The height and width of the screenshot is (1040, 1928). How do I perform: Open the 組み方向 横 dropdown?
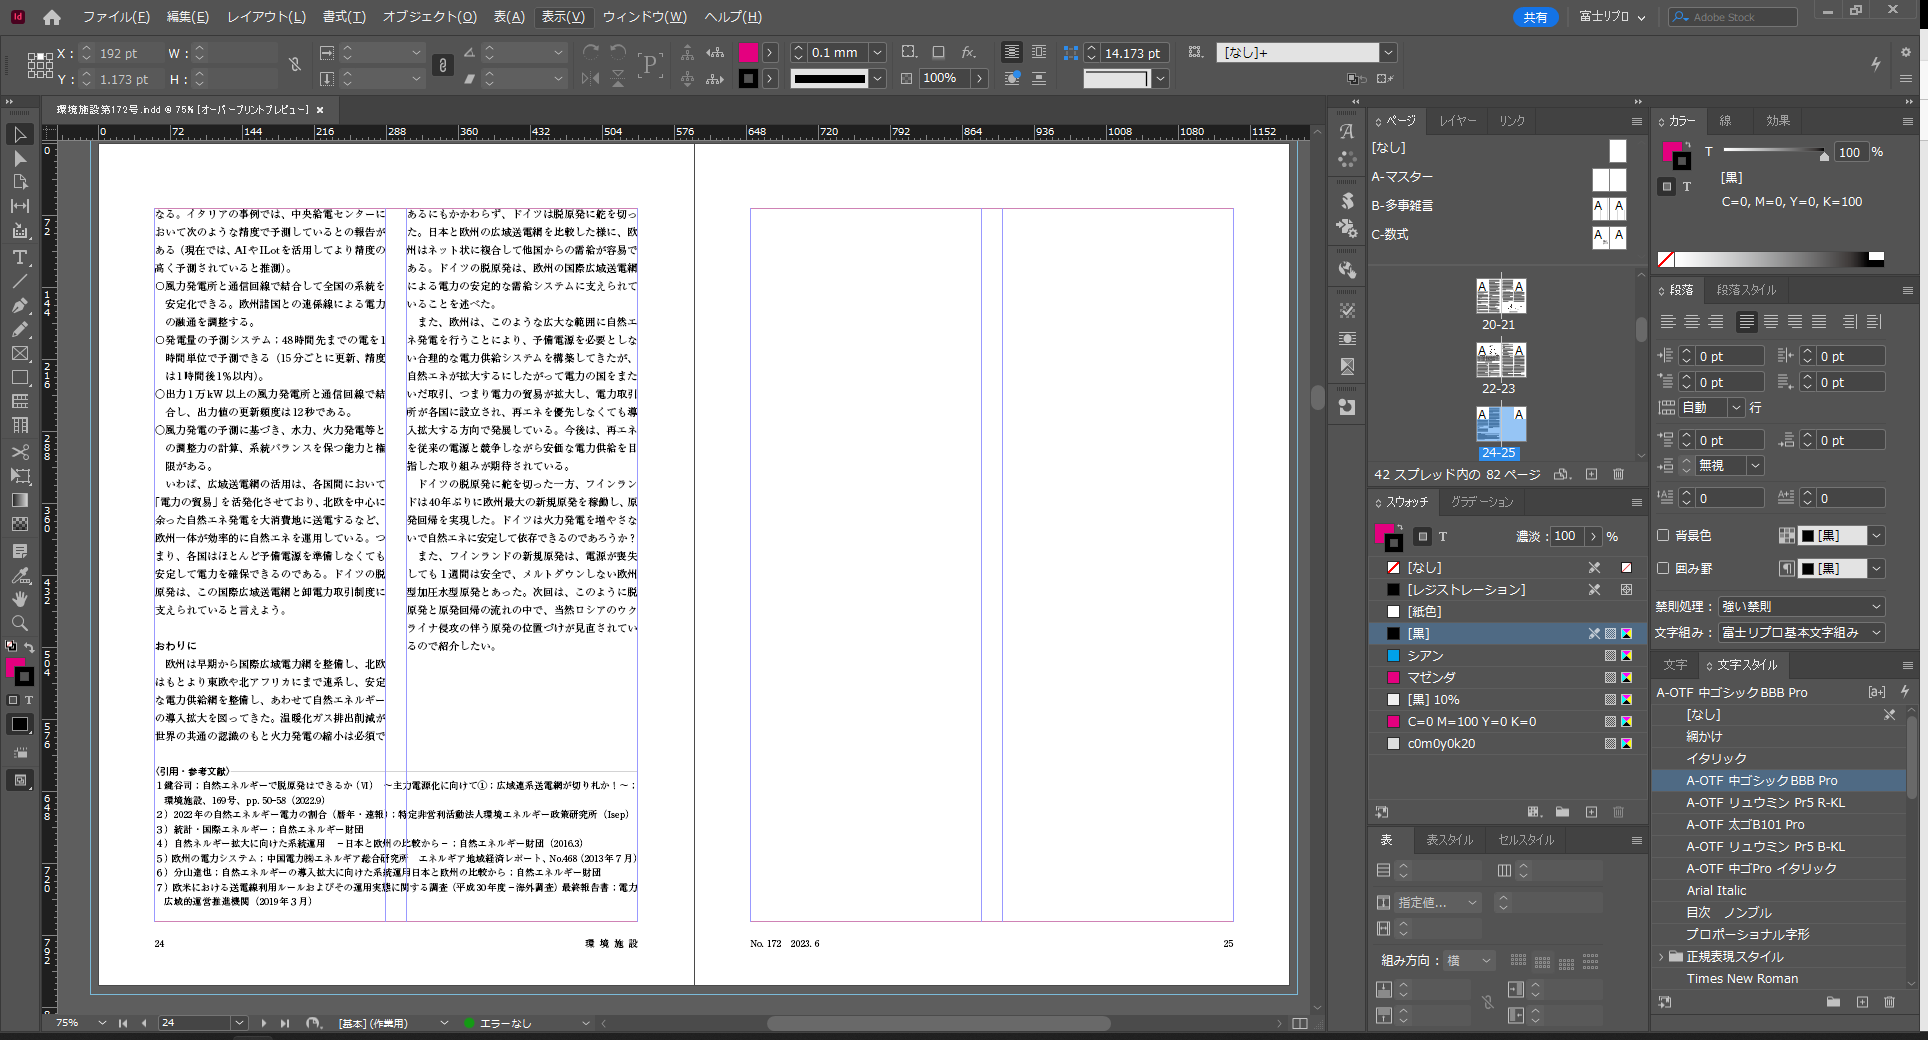tap(1469, 960)
